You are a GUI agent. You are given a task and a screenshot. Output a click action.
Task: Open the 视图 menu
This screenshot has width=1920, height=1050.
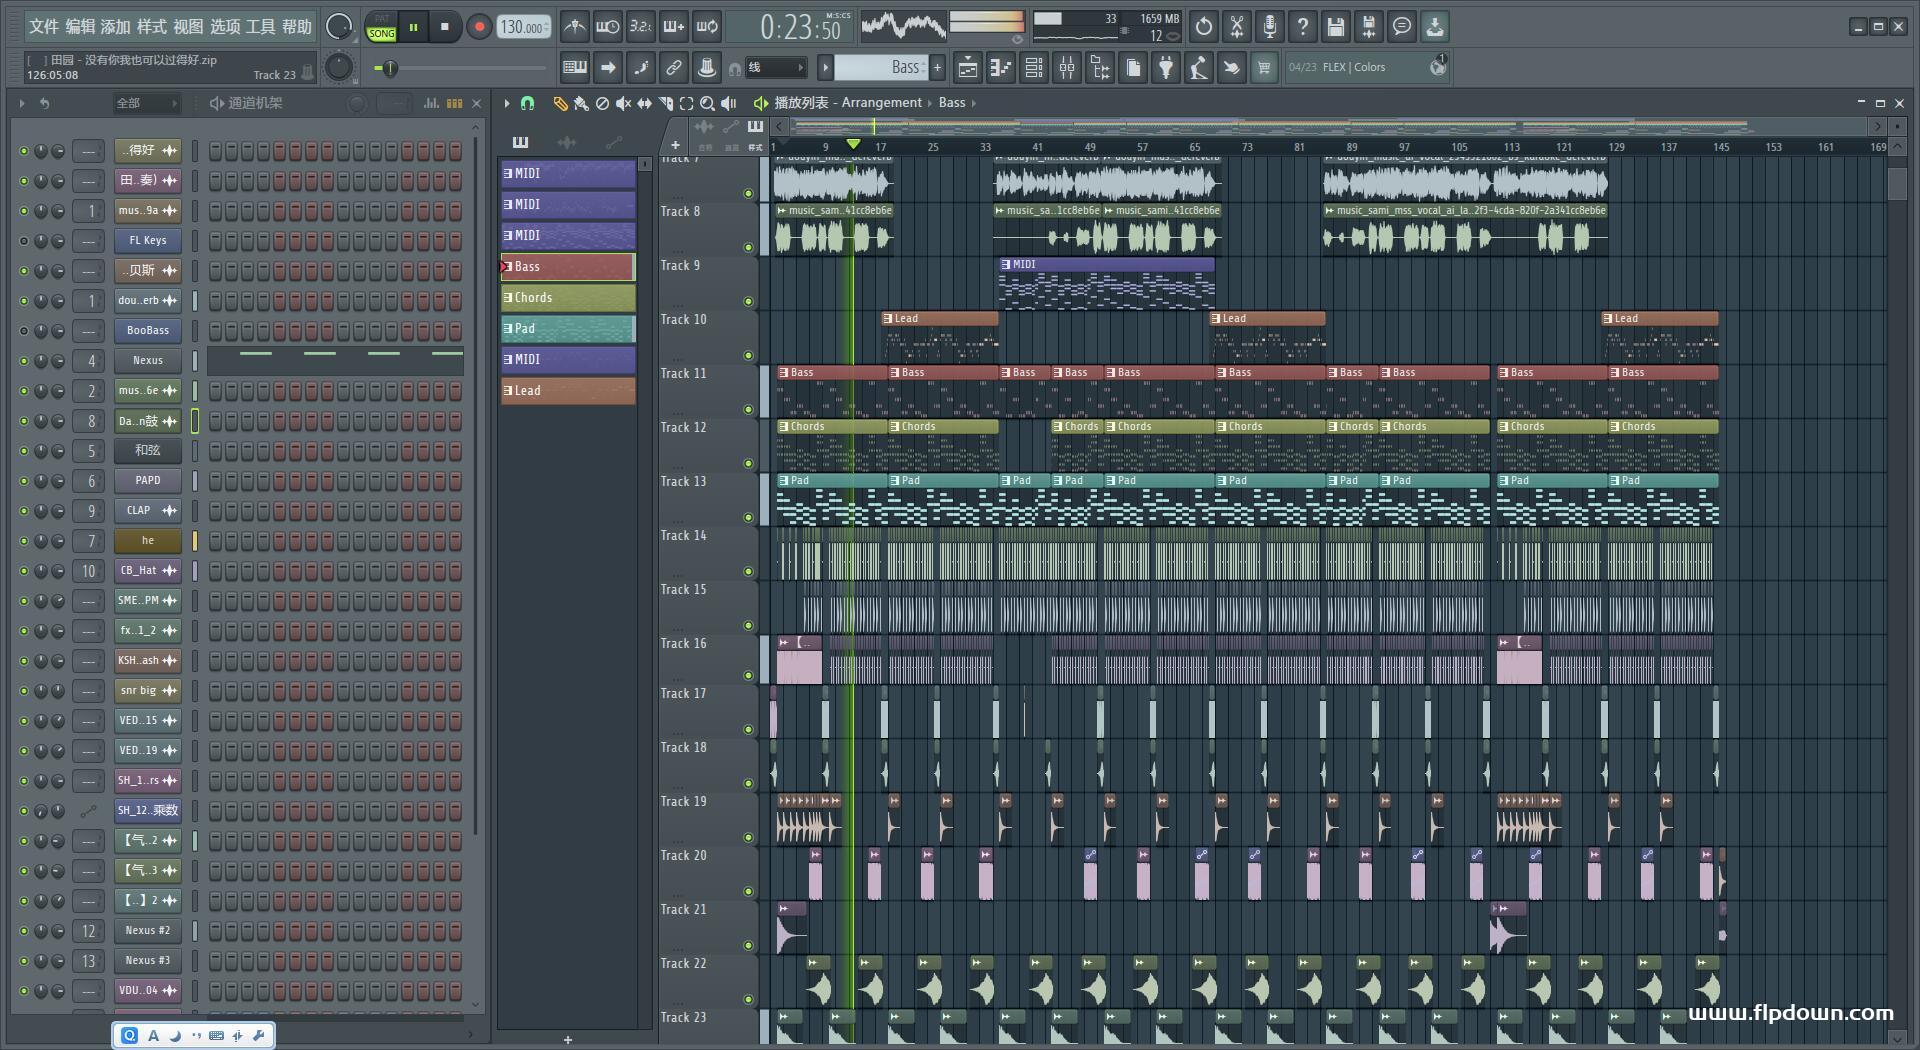(x=188, y=27)
